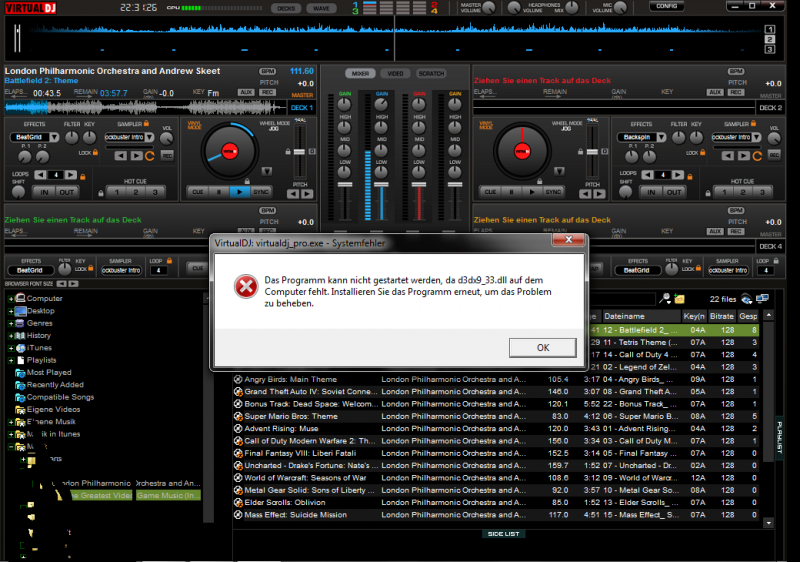Toggle AUX input on Deck 2
The height and width of the screenshot is (562, 800).
[x=715, y=92]
